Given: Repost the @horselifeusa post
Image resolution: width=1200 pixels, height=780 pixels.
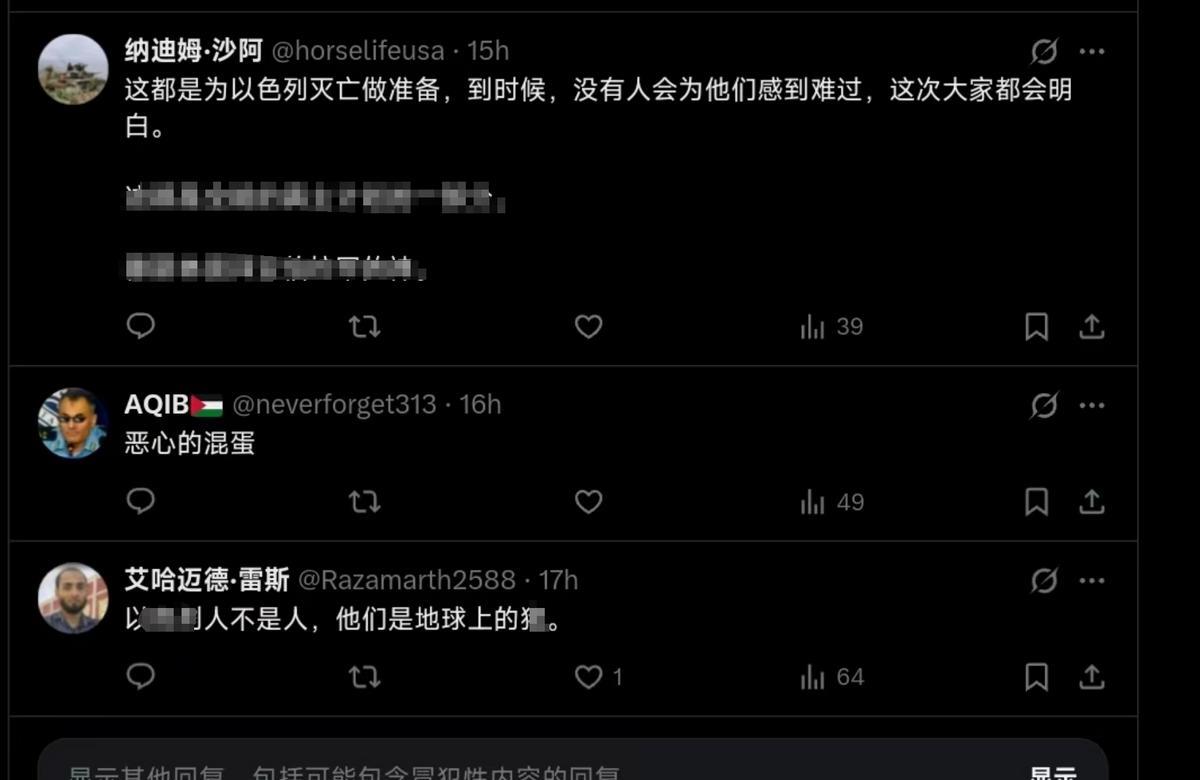Looking at the screenshot, I should [365, 326].
